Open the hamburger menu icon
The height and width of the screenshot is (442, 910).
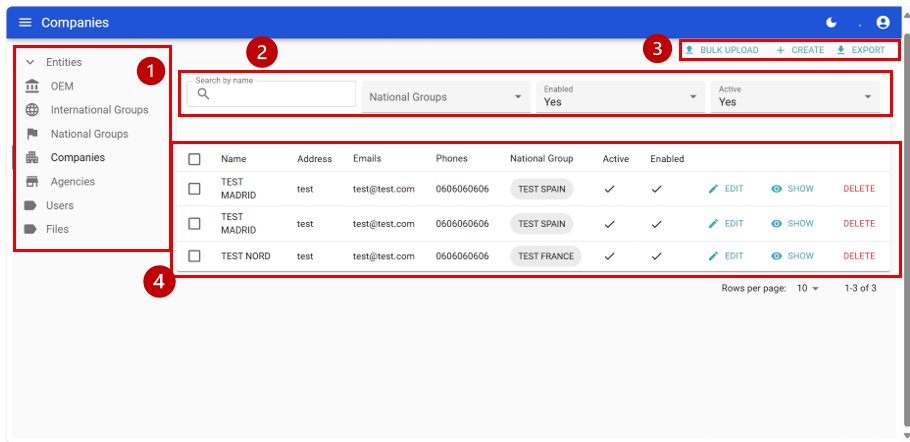(25, 23)
